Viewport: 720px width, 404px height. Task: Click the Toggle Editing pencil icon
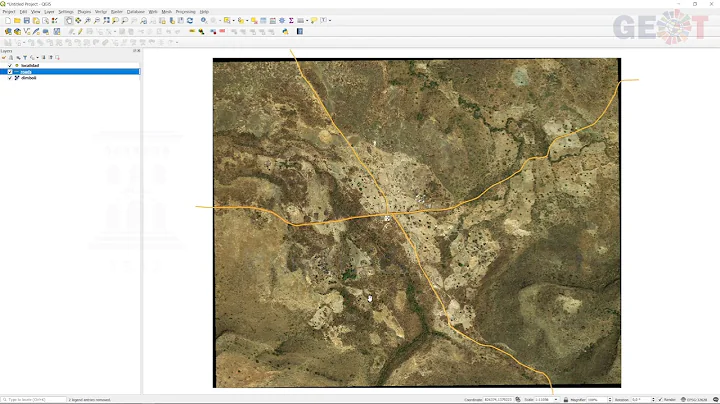[x=80, y=32]
